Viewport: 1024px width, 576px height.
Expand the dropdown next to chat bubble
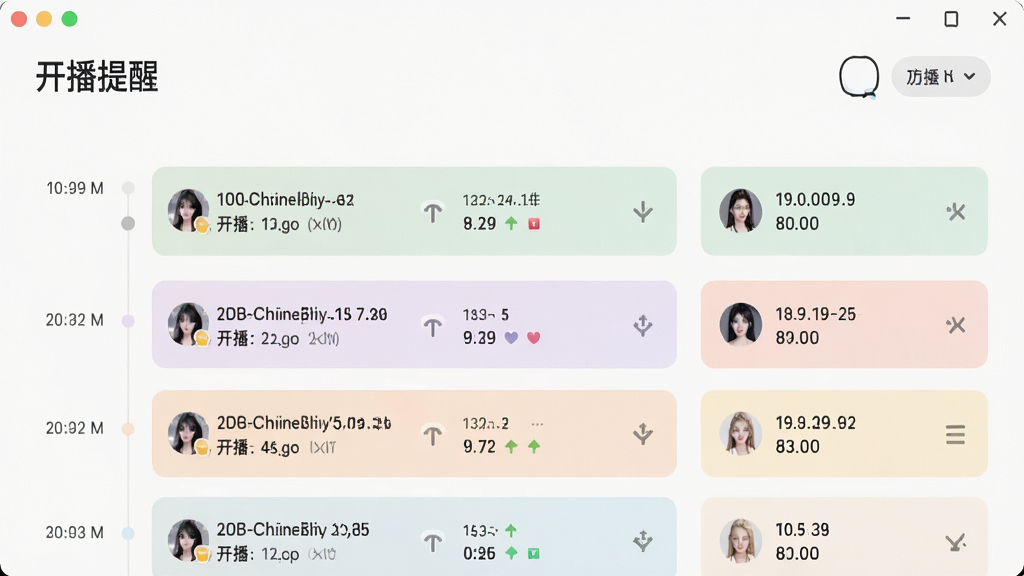coord(940,77)
